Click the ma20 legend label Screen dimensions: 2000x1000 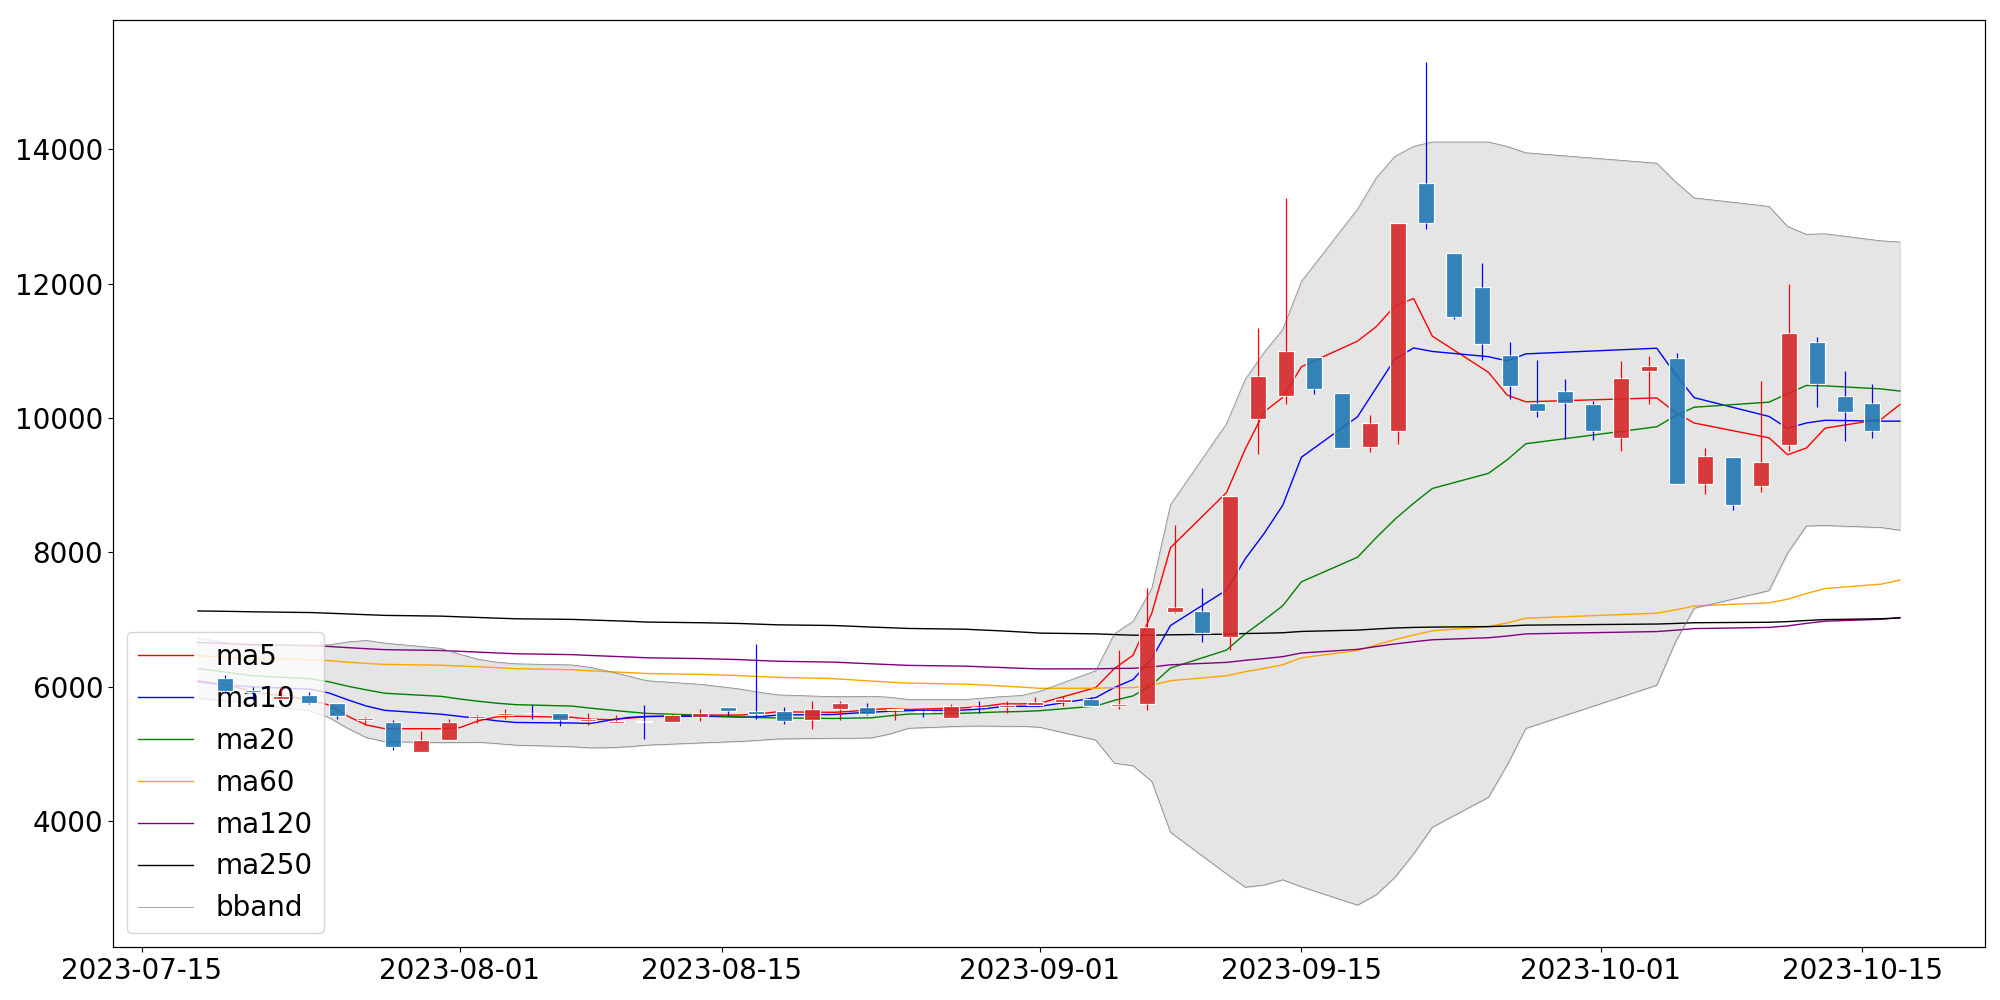255,740
